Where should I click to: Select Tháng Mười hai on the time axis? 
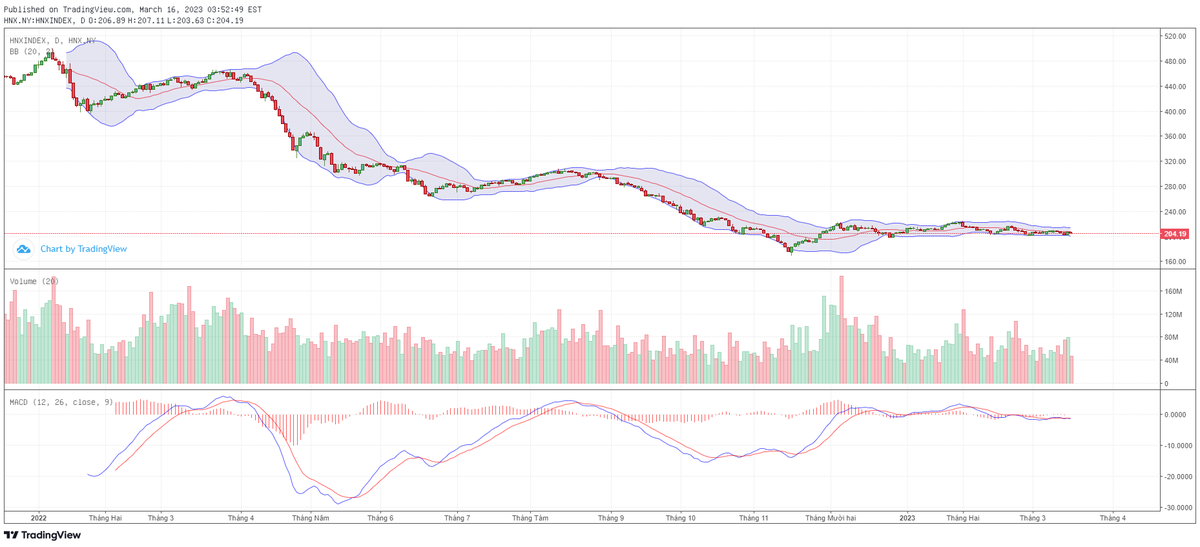tap(833, 518)
